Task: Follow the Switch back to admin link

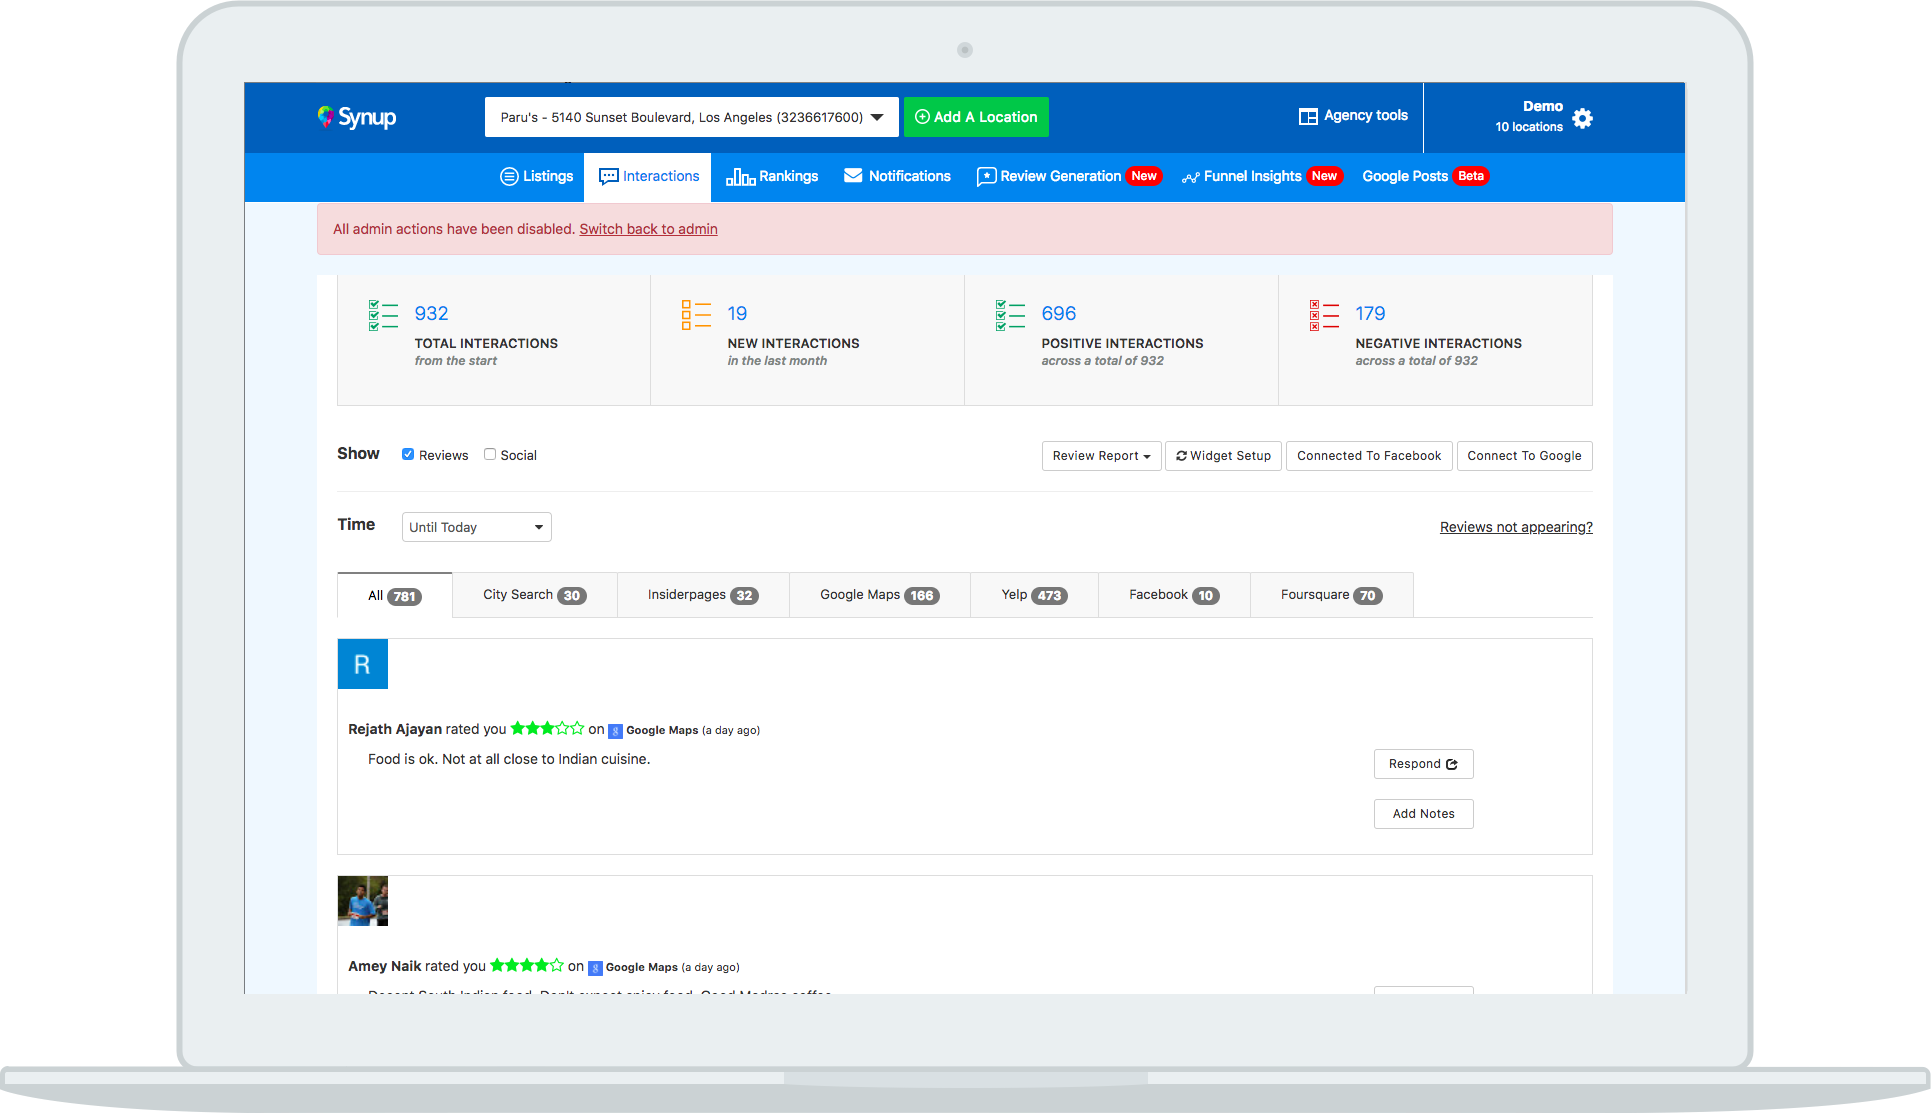Action: pos(648,229)
